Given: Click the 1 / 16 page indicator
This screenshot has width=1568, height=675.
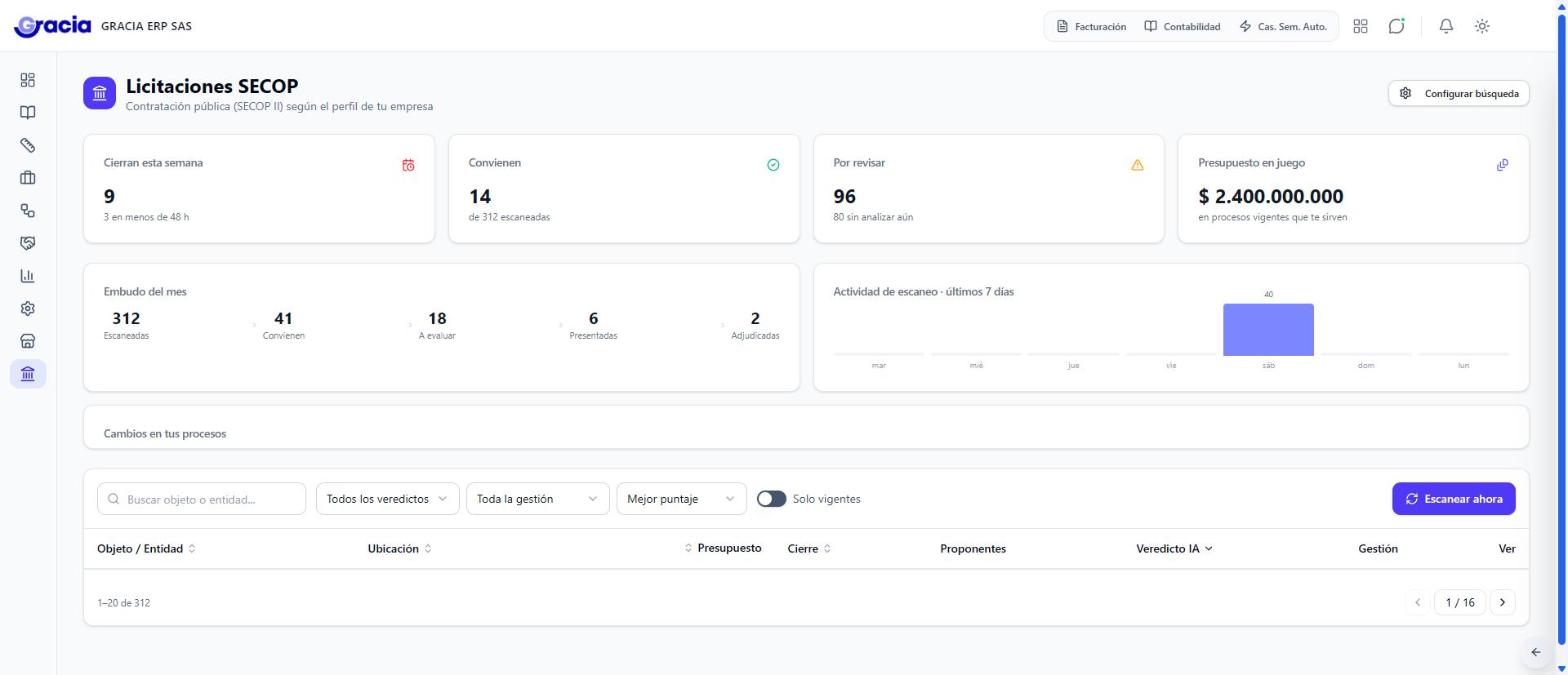Looking at the screenshot, I should coord(1460,602).
